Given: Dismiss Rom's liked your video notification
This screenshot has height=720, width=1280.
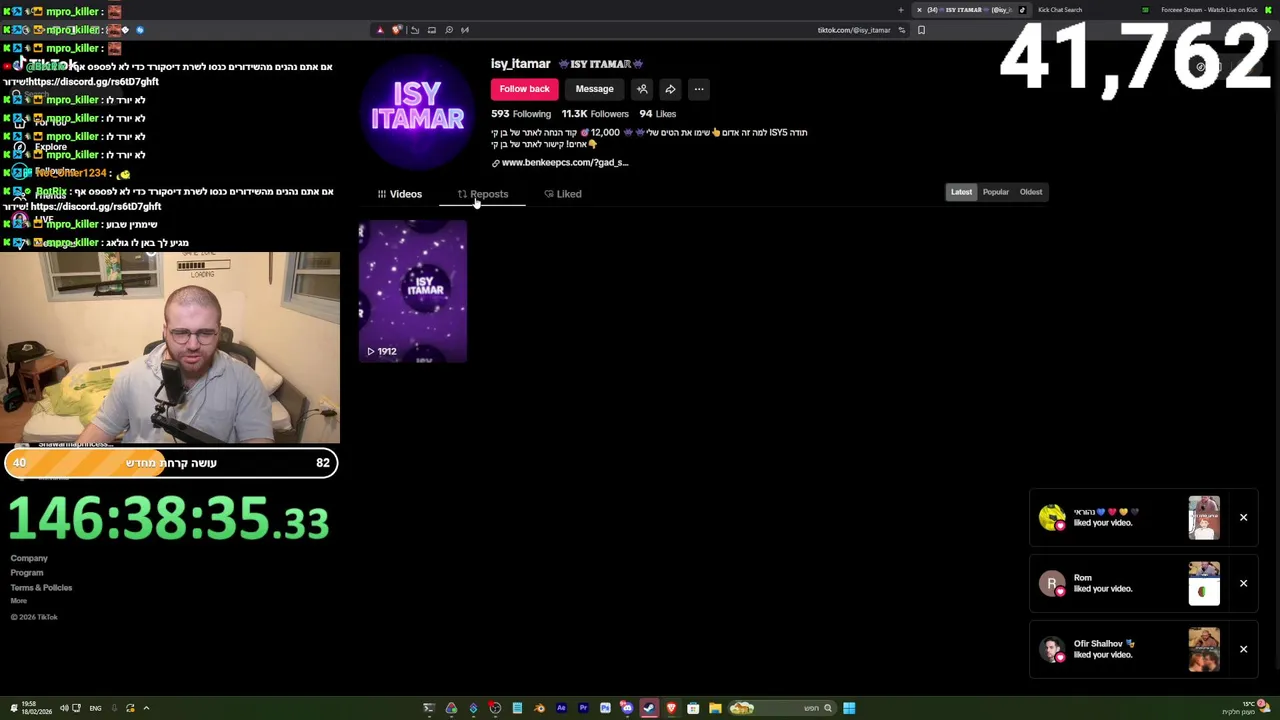Looking at the screenshot, I should (x=1243, y=584).
